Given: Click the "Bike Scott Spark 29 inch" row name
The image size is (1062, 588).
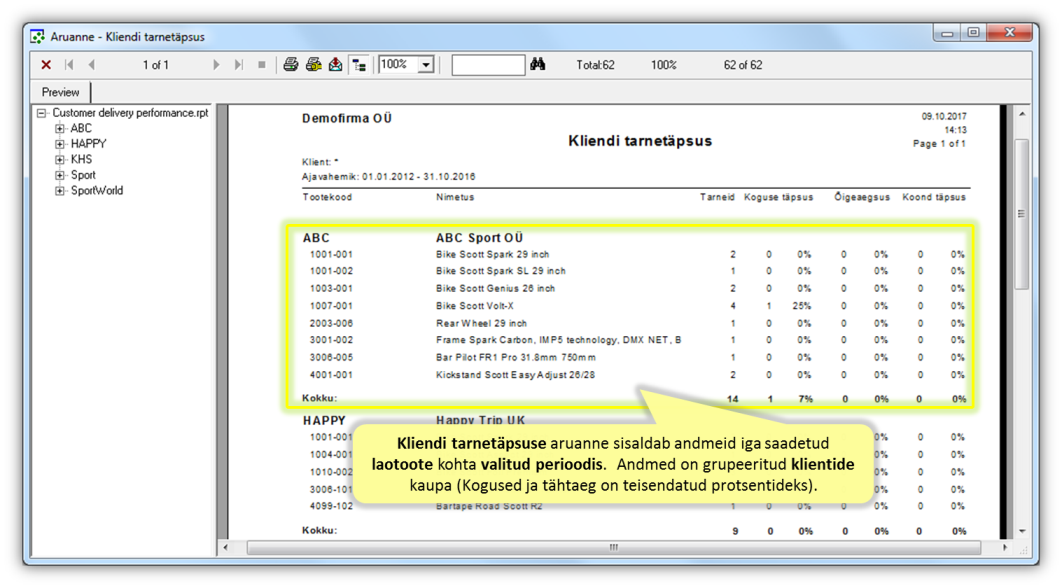Looking at the screenshot, I should tap(492, 255).
